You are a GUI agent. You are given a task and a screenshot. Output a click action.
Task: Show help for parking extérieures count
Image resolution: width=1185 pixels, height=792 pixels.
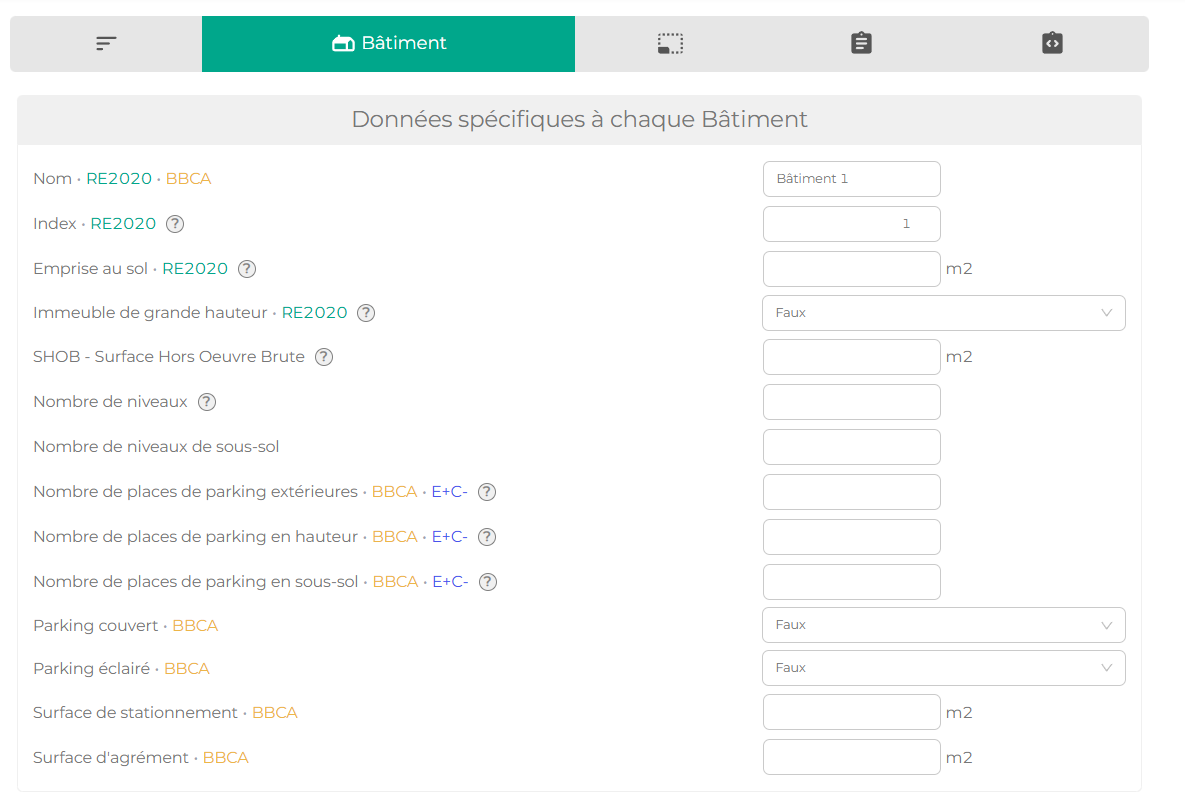(487, 492)
